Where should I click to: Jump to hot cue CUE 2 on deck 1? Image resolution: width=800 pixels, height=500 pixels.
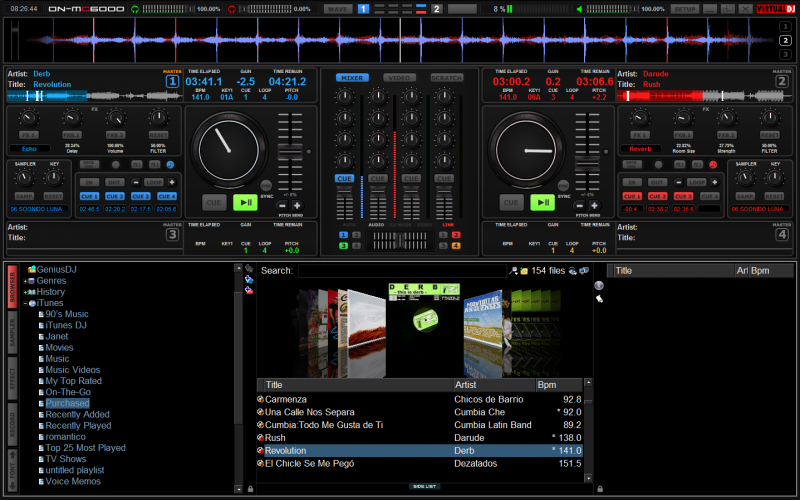[115, 196]
